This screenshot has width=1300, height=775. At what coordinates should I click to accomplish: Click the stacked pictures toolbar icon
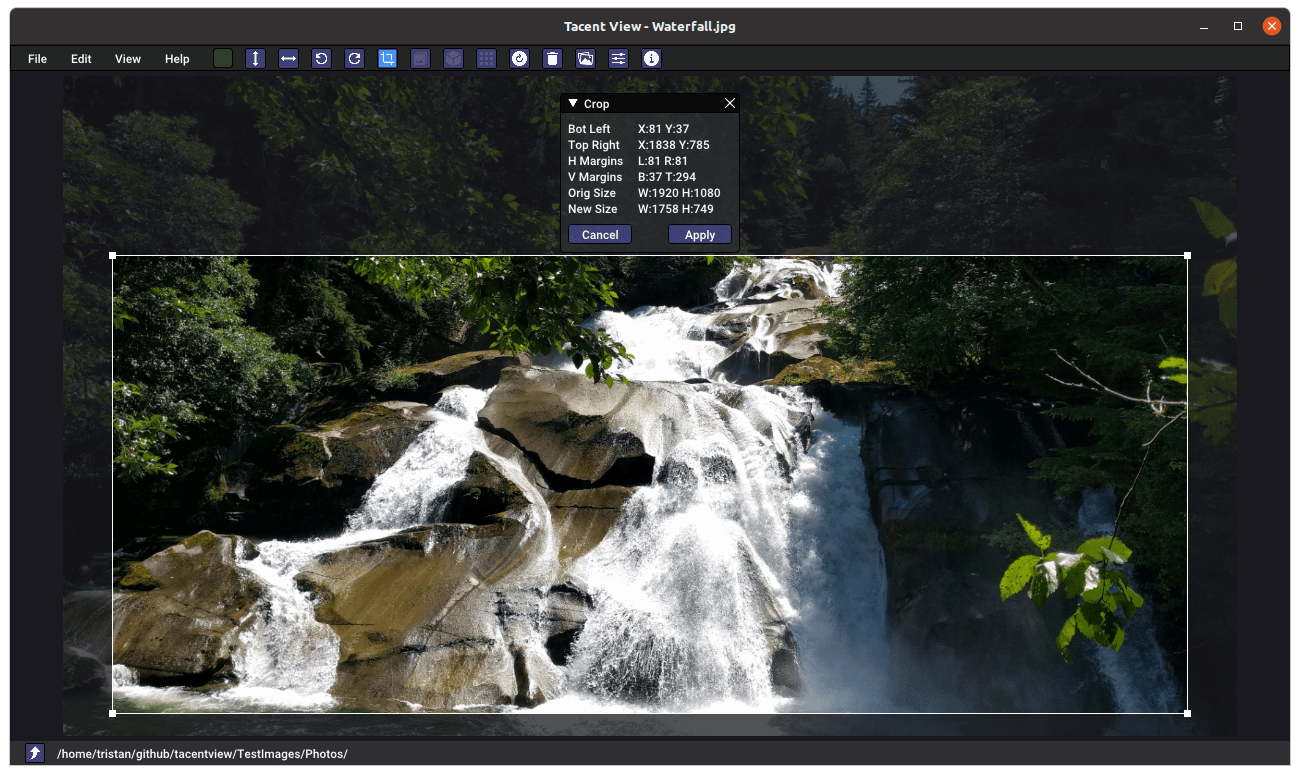(x=585, y=59)
